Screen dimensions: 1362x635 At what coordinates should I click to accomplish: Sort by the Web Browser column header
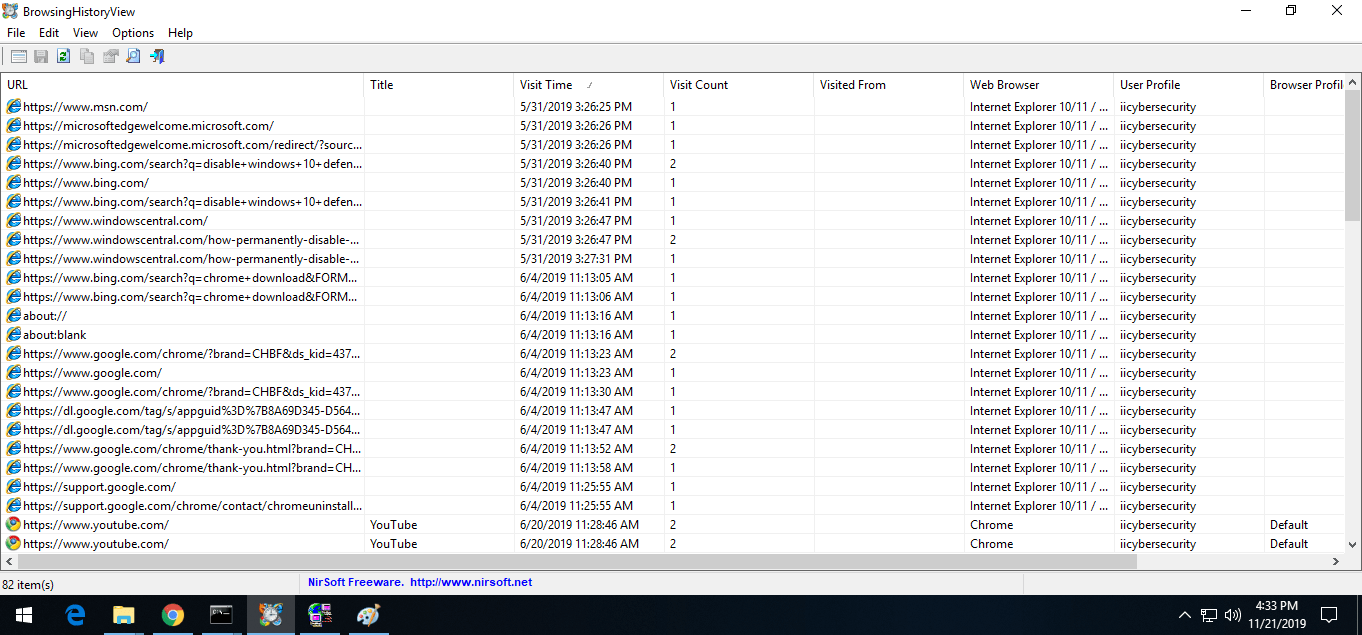[x=1039, y=85]
